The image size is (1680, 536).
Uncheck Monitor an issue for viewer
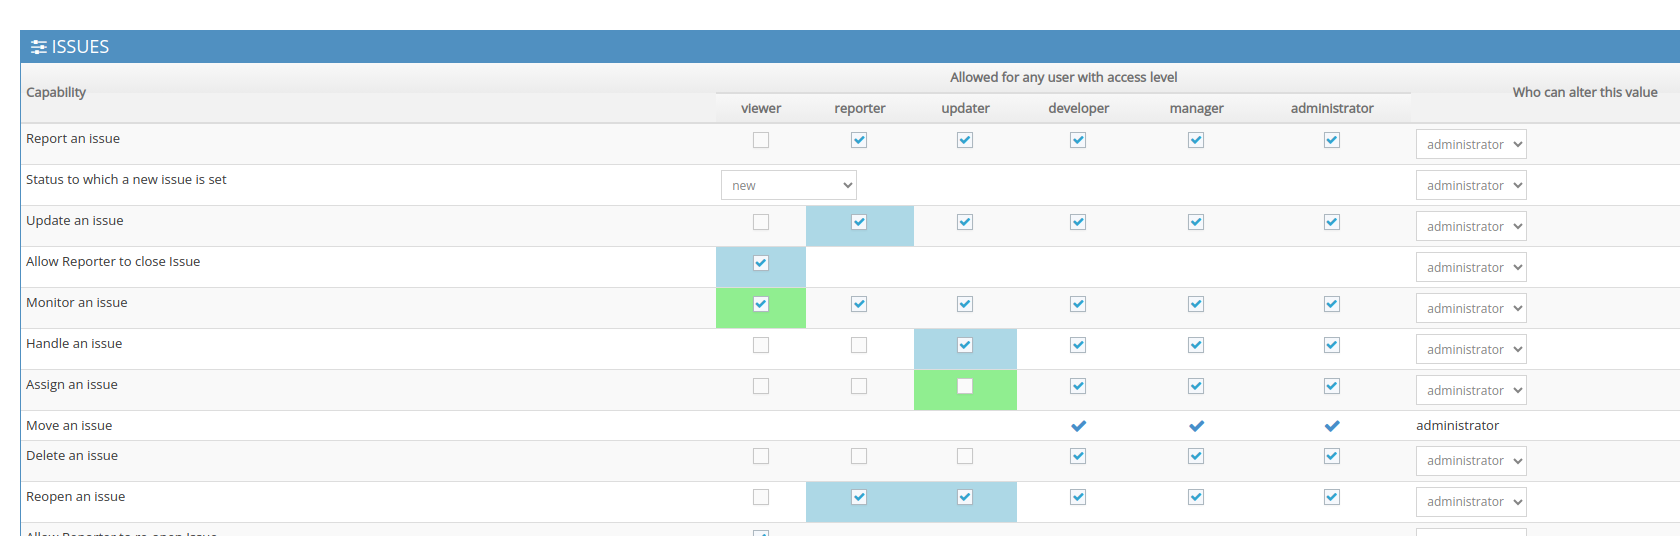[761, 304]
